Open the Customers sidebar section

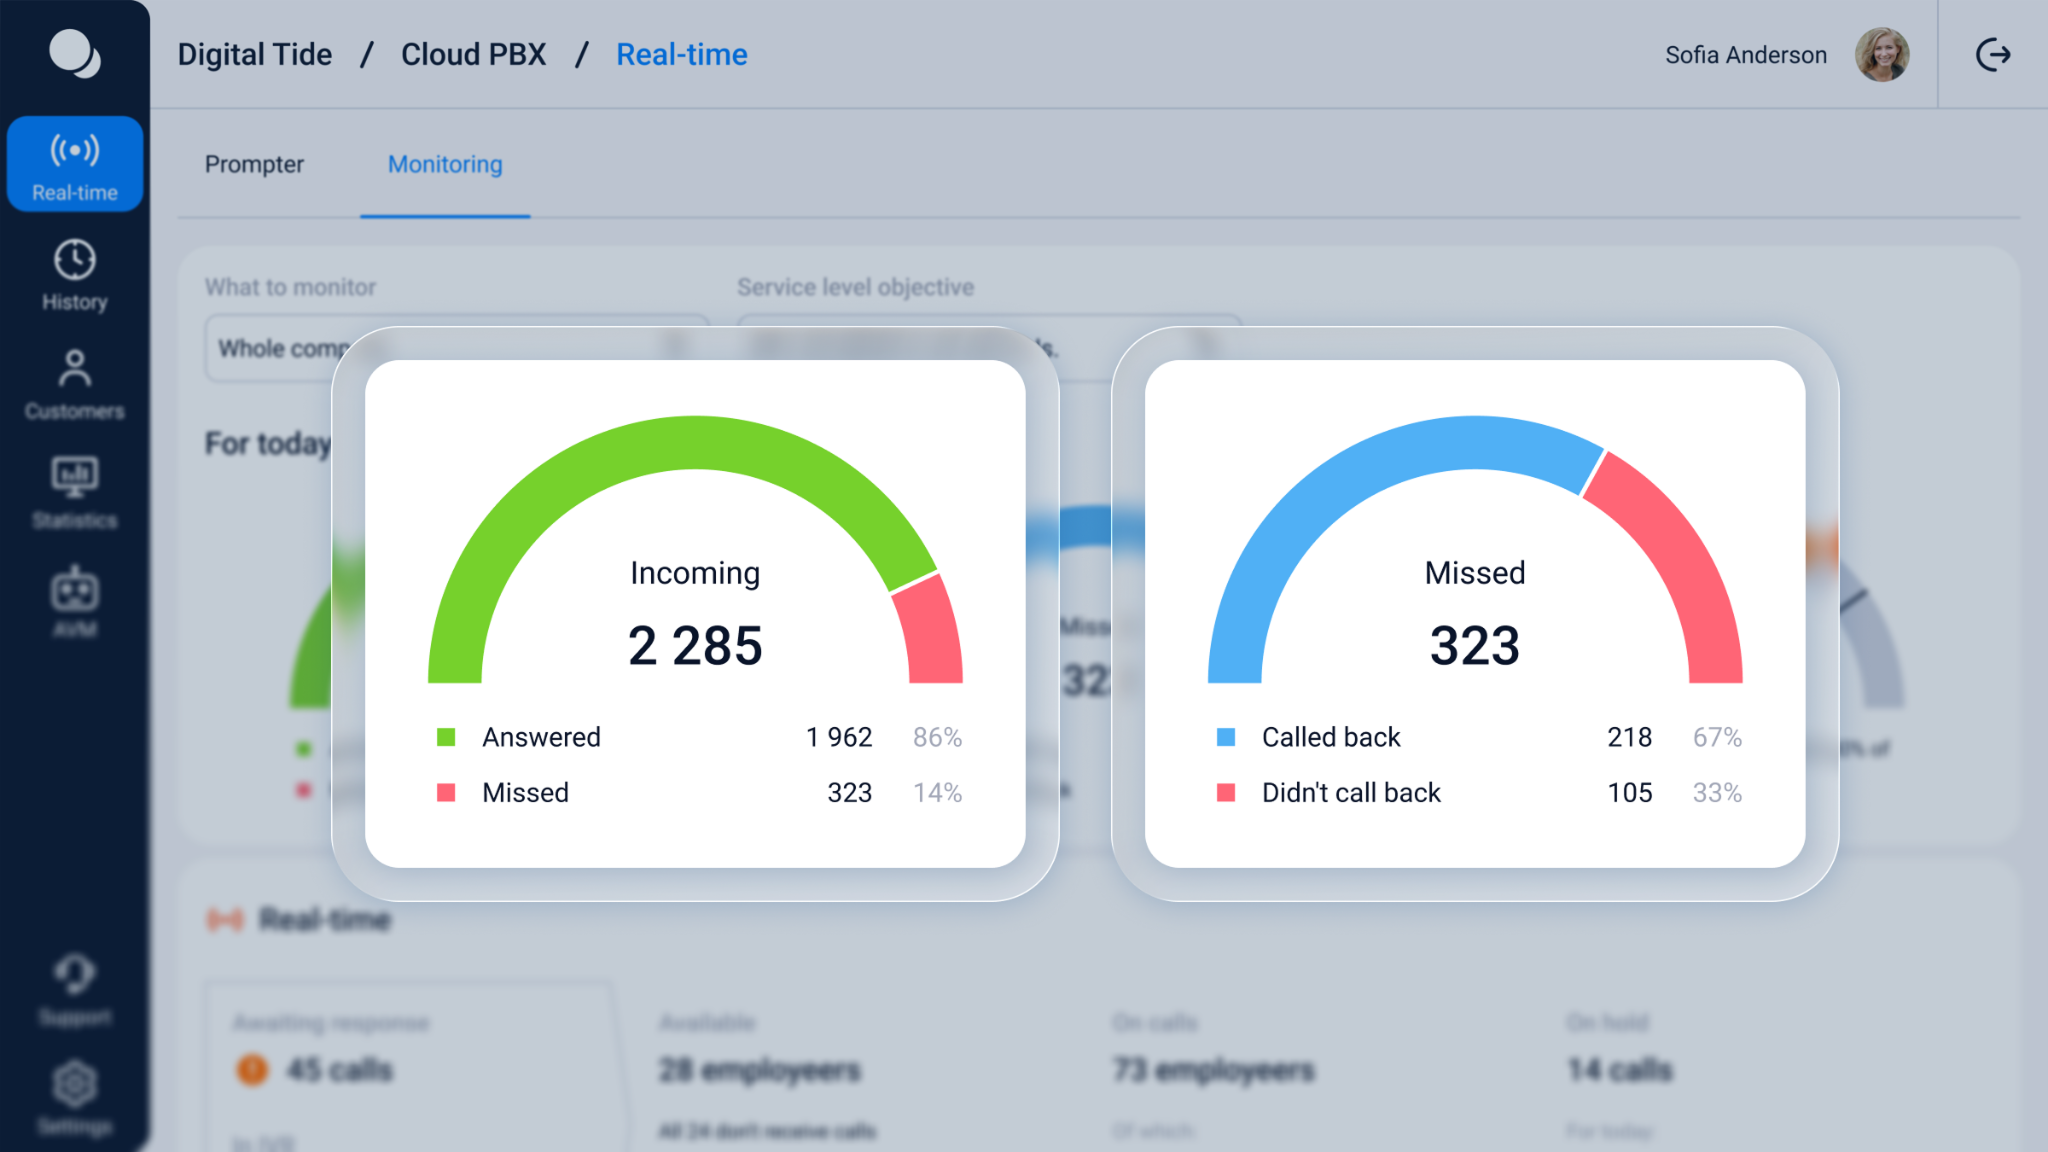pyautogui.click(x=75, y=385)
